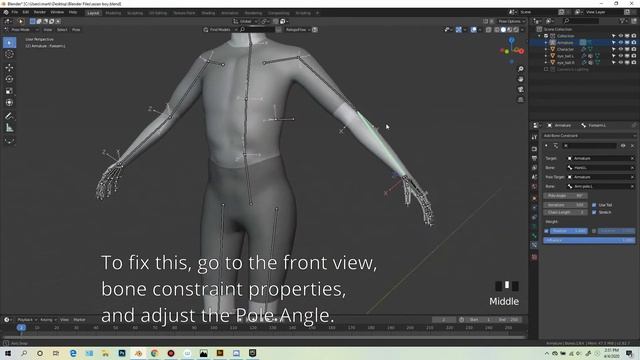The image size is (640, 360).
Task: Expand the Character outliner row
Action: [546, 49]
